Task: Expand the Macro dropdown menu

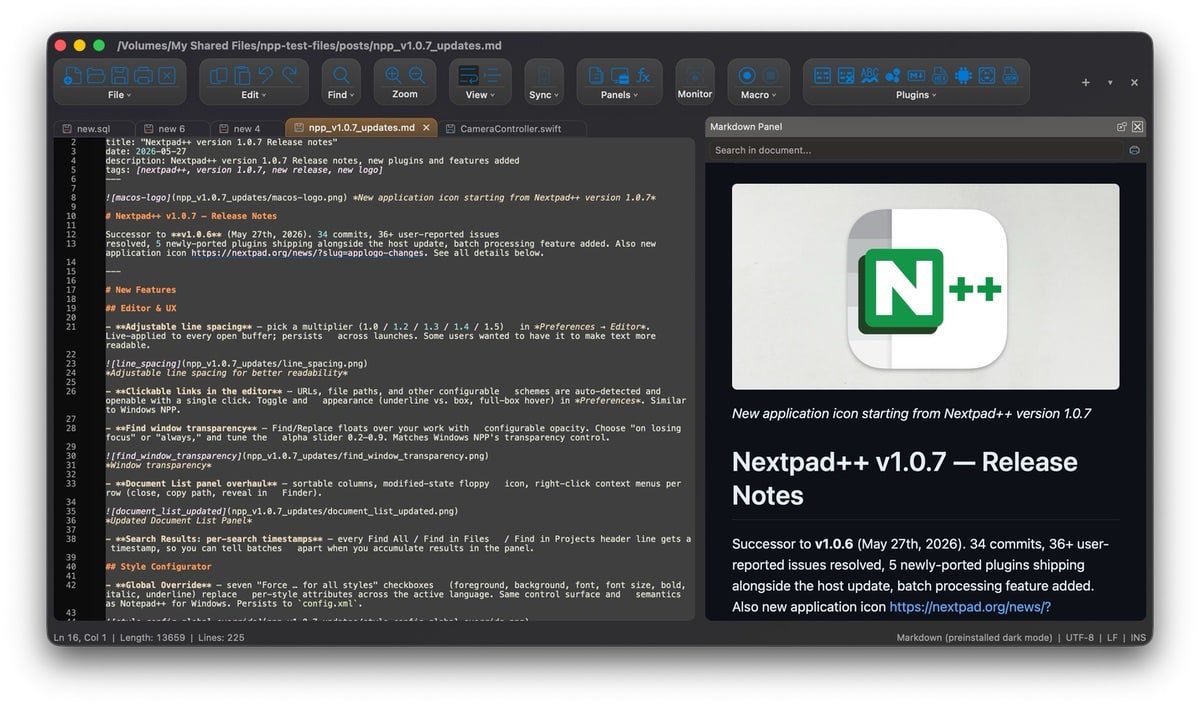Action: (758, 95)
